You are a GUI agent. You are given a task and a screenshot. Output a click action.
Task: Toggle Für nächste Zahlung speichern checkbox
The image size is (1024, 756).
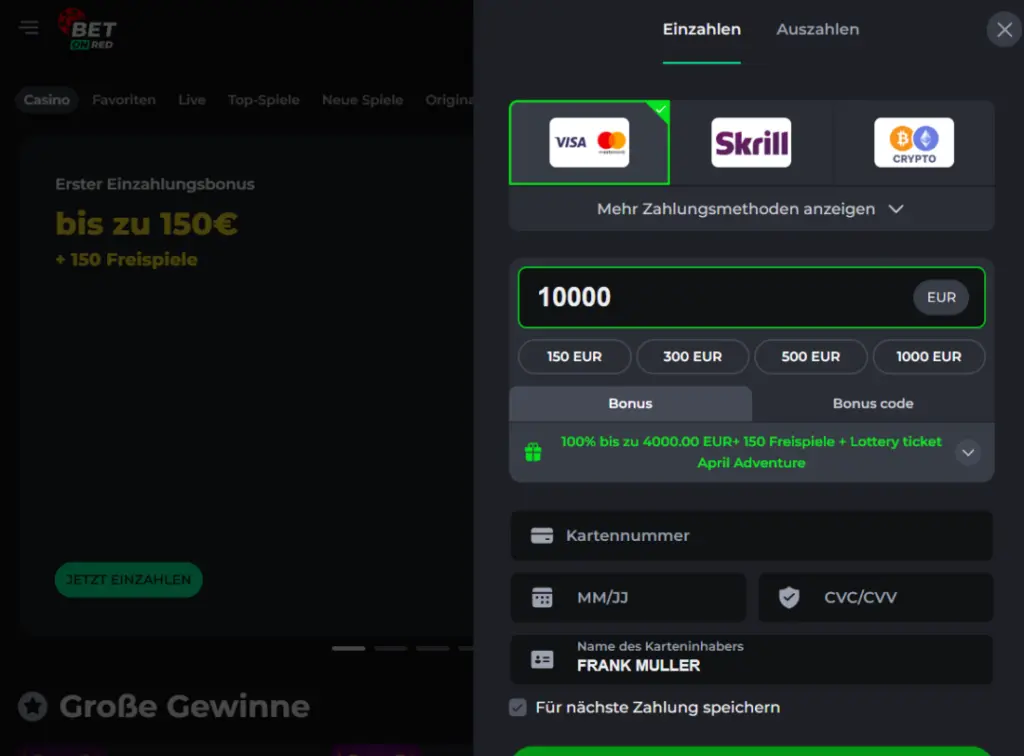tap(518, 708)
